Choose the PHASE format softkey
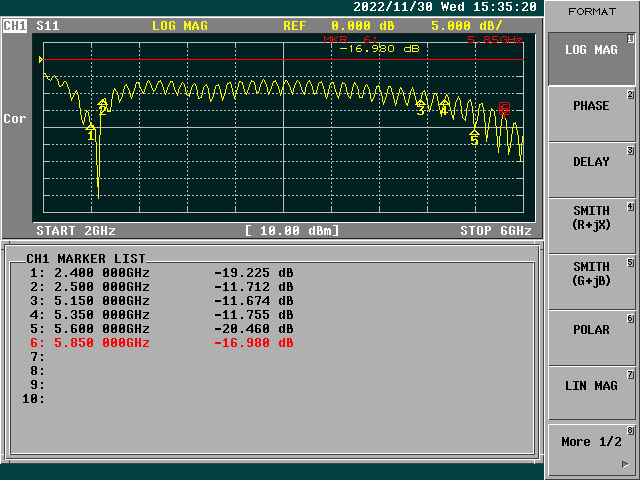The height and width of the screenshot is (480, 640). click(591, 114)
